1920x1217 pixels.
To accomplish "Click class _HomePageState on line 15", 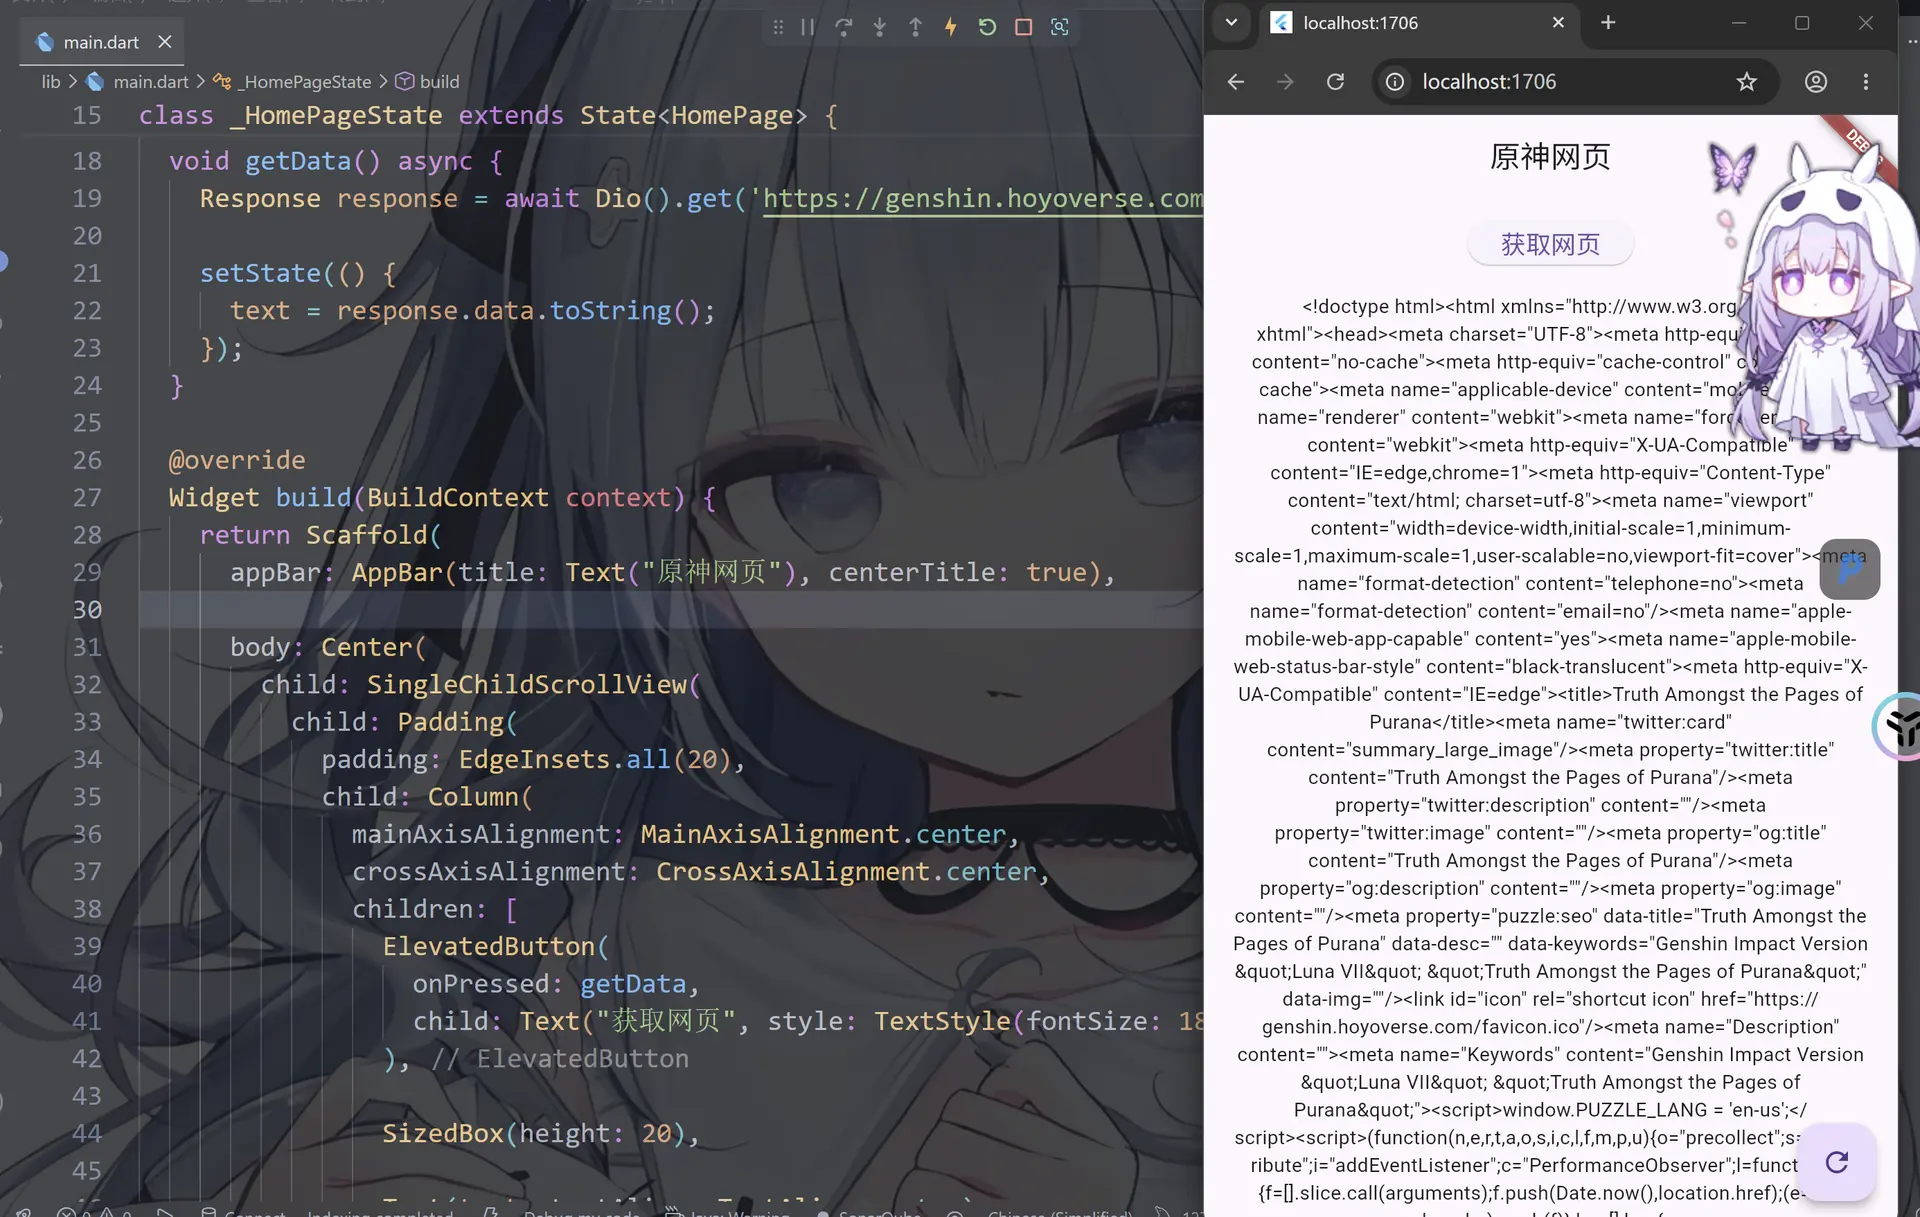I will click(x=290, y=116).
